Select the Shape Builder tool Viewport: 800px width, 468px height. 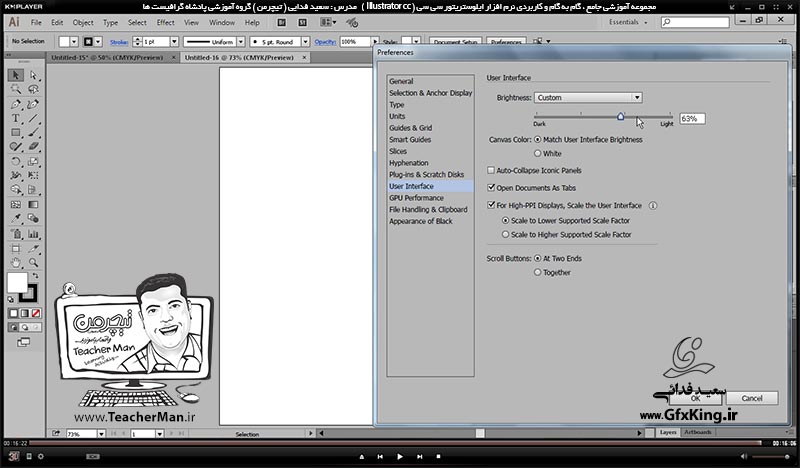coord(16,190)
